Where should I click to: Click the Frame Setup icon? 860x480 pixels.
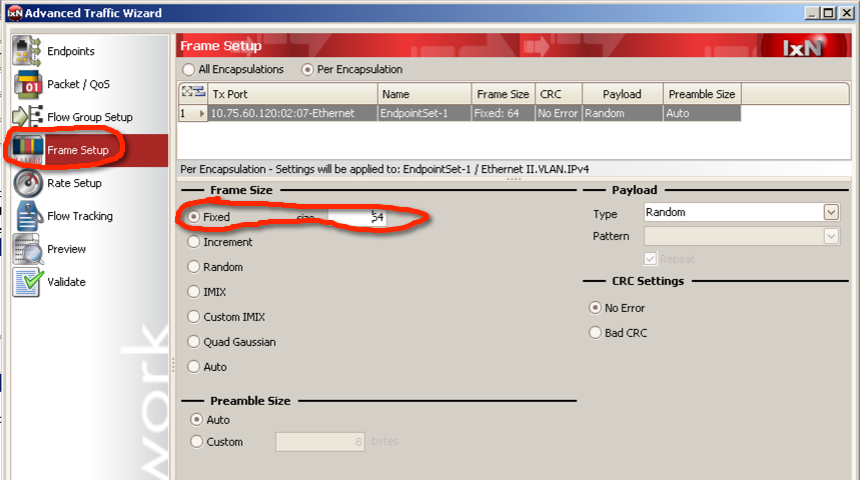(x=28, y=149)
